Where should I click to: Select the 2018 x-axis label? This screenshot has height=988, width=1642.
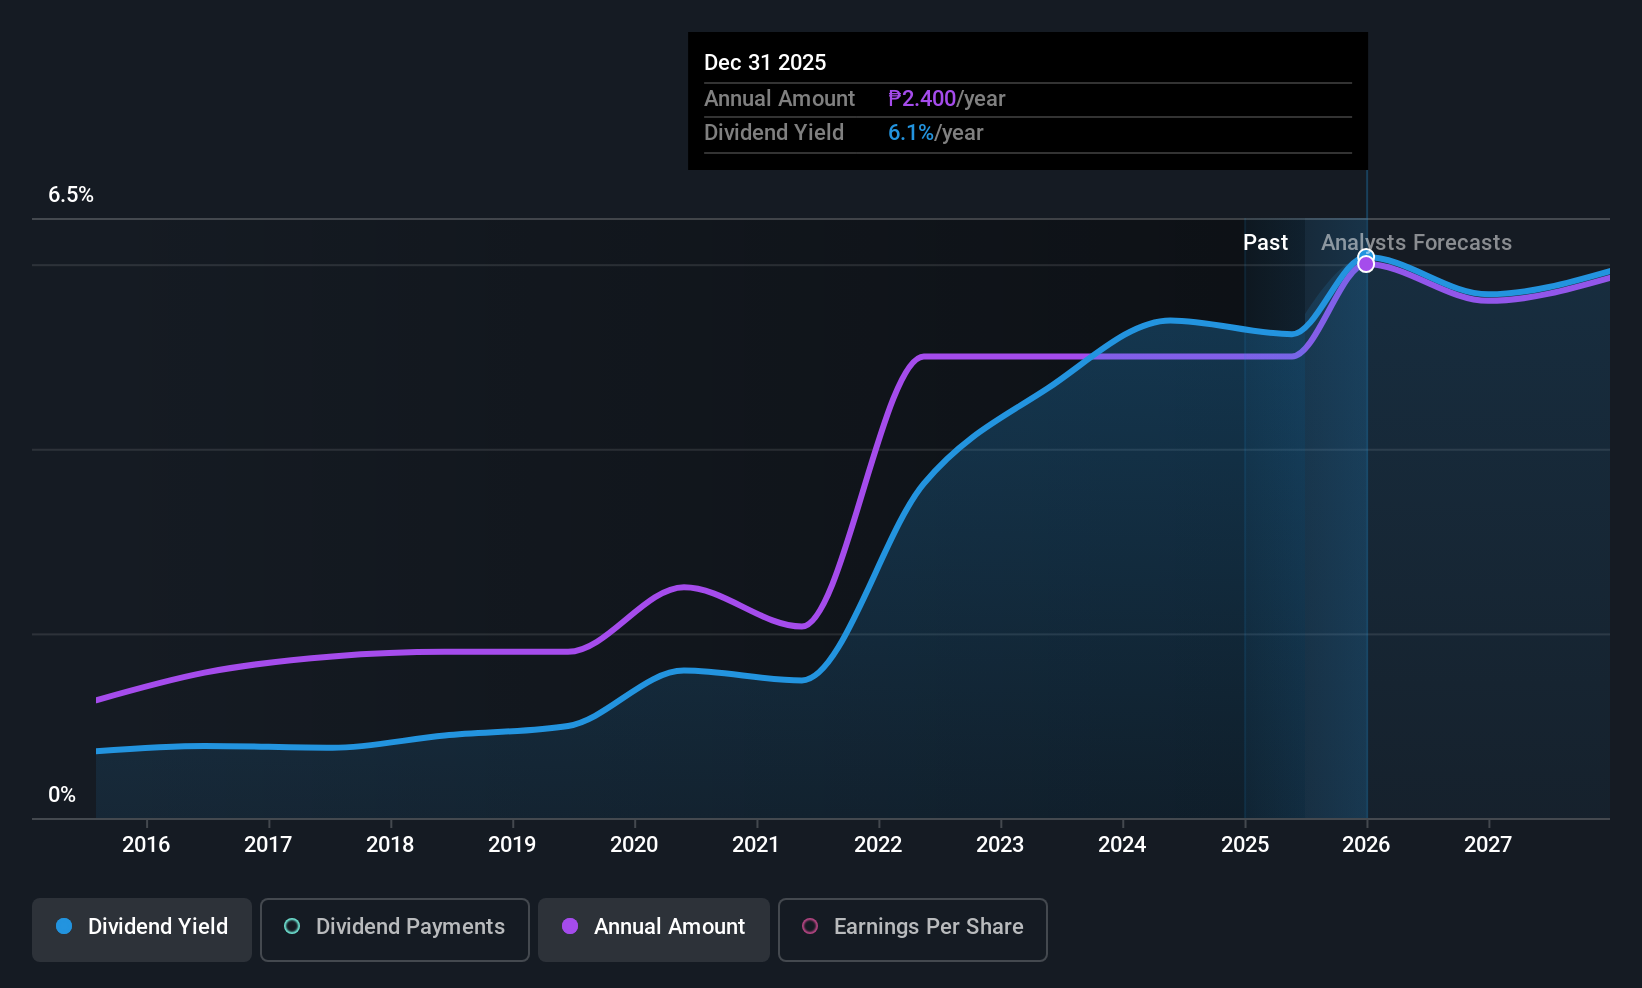[x=390, y=845]
